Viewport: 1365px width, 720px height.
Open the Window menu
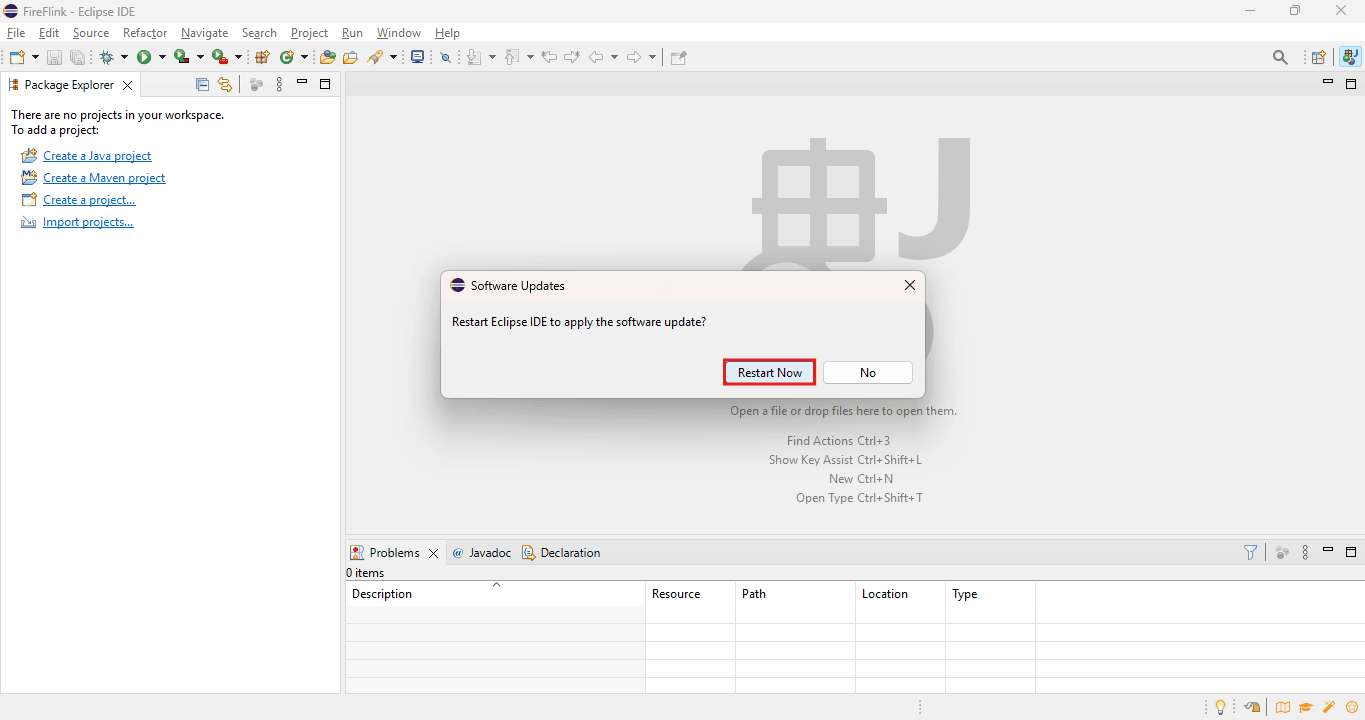[399, 33]
